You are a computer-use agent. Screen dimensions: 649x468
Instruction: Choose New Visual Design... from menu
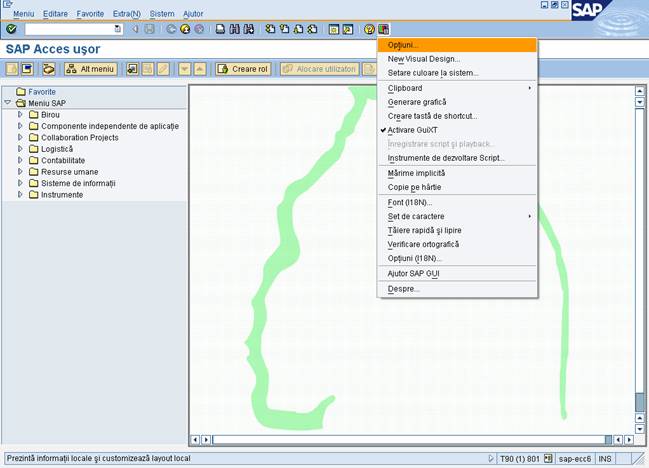(457, 59)
